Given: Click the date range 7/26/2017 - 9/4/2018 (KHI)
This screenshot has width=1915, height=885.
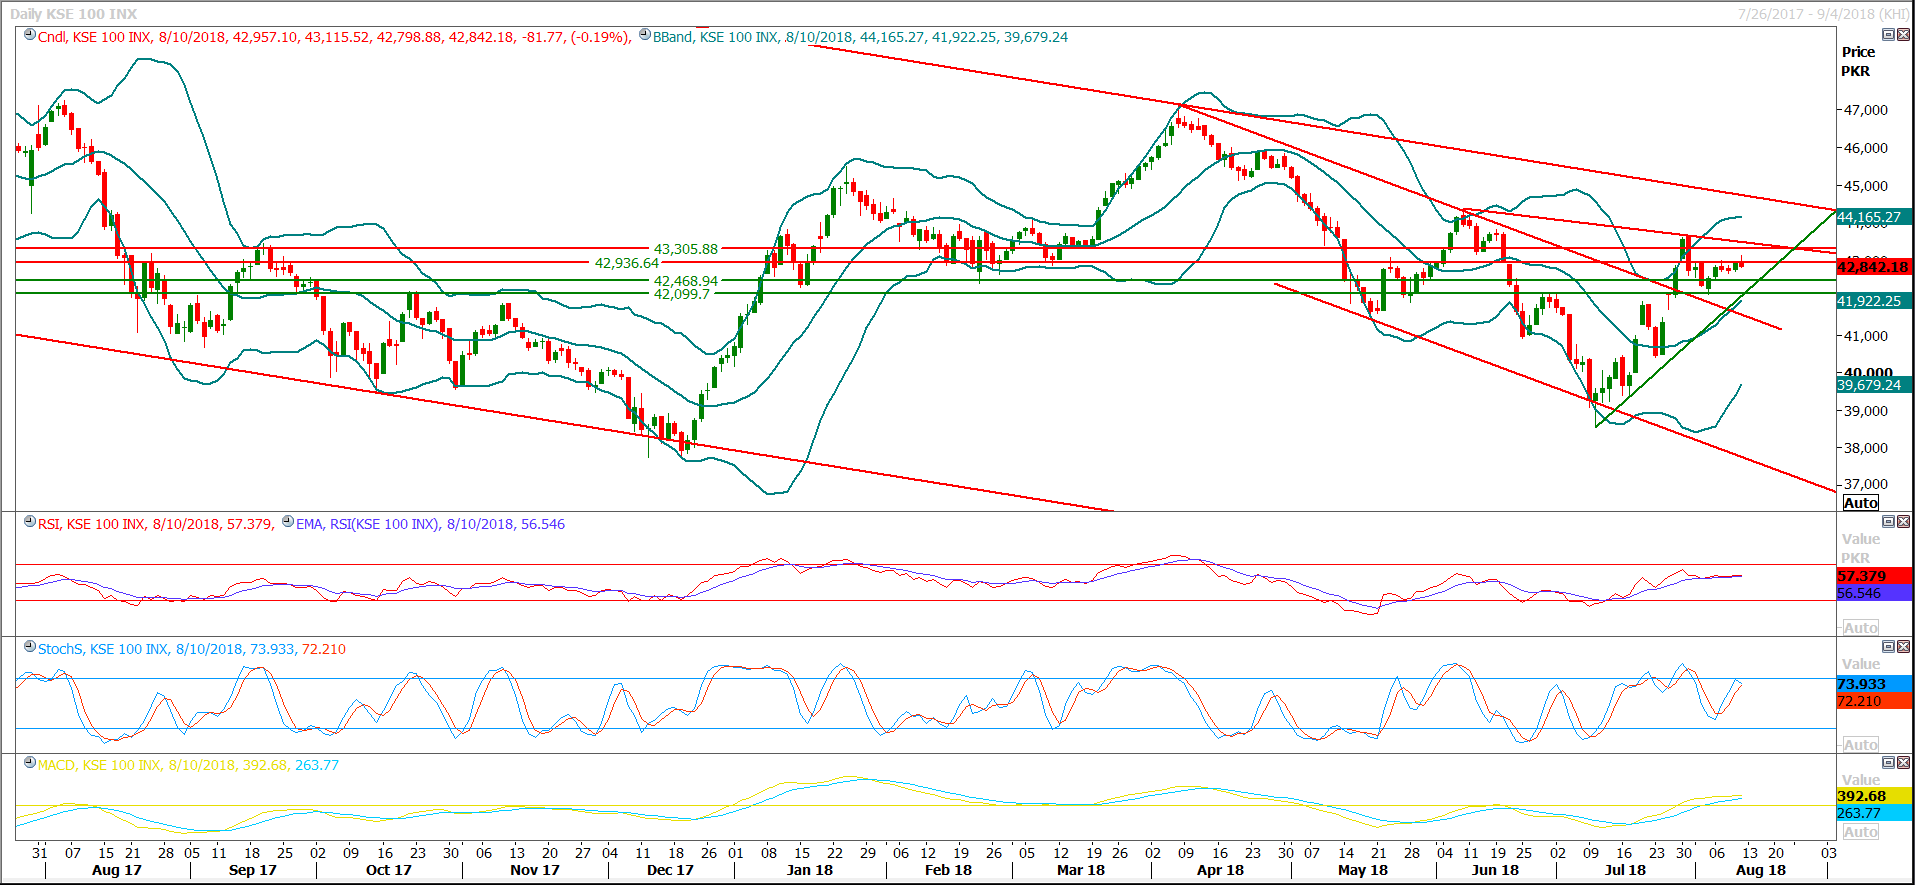Looking at the screenshot, I should point(1823,14).
